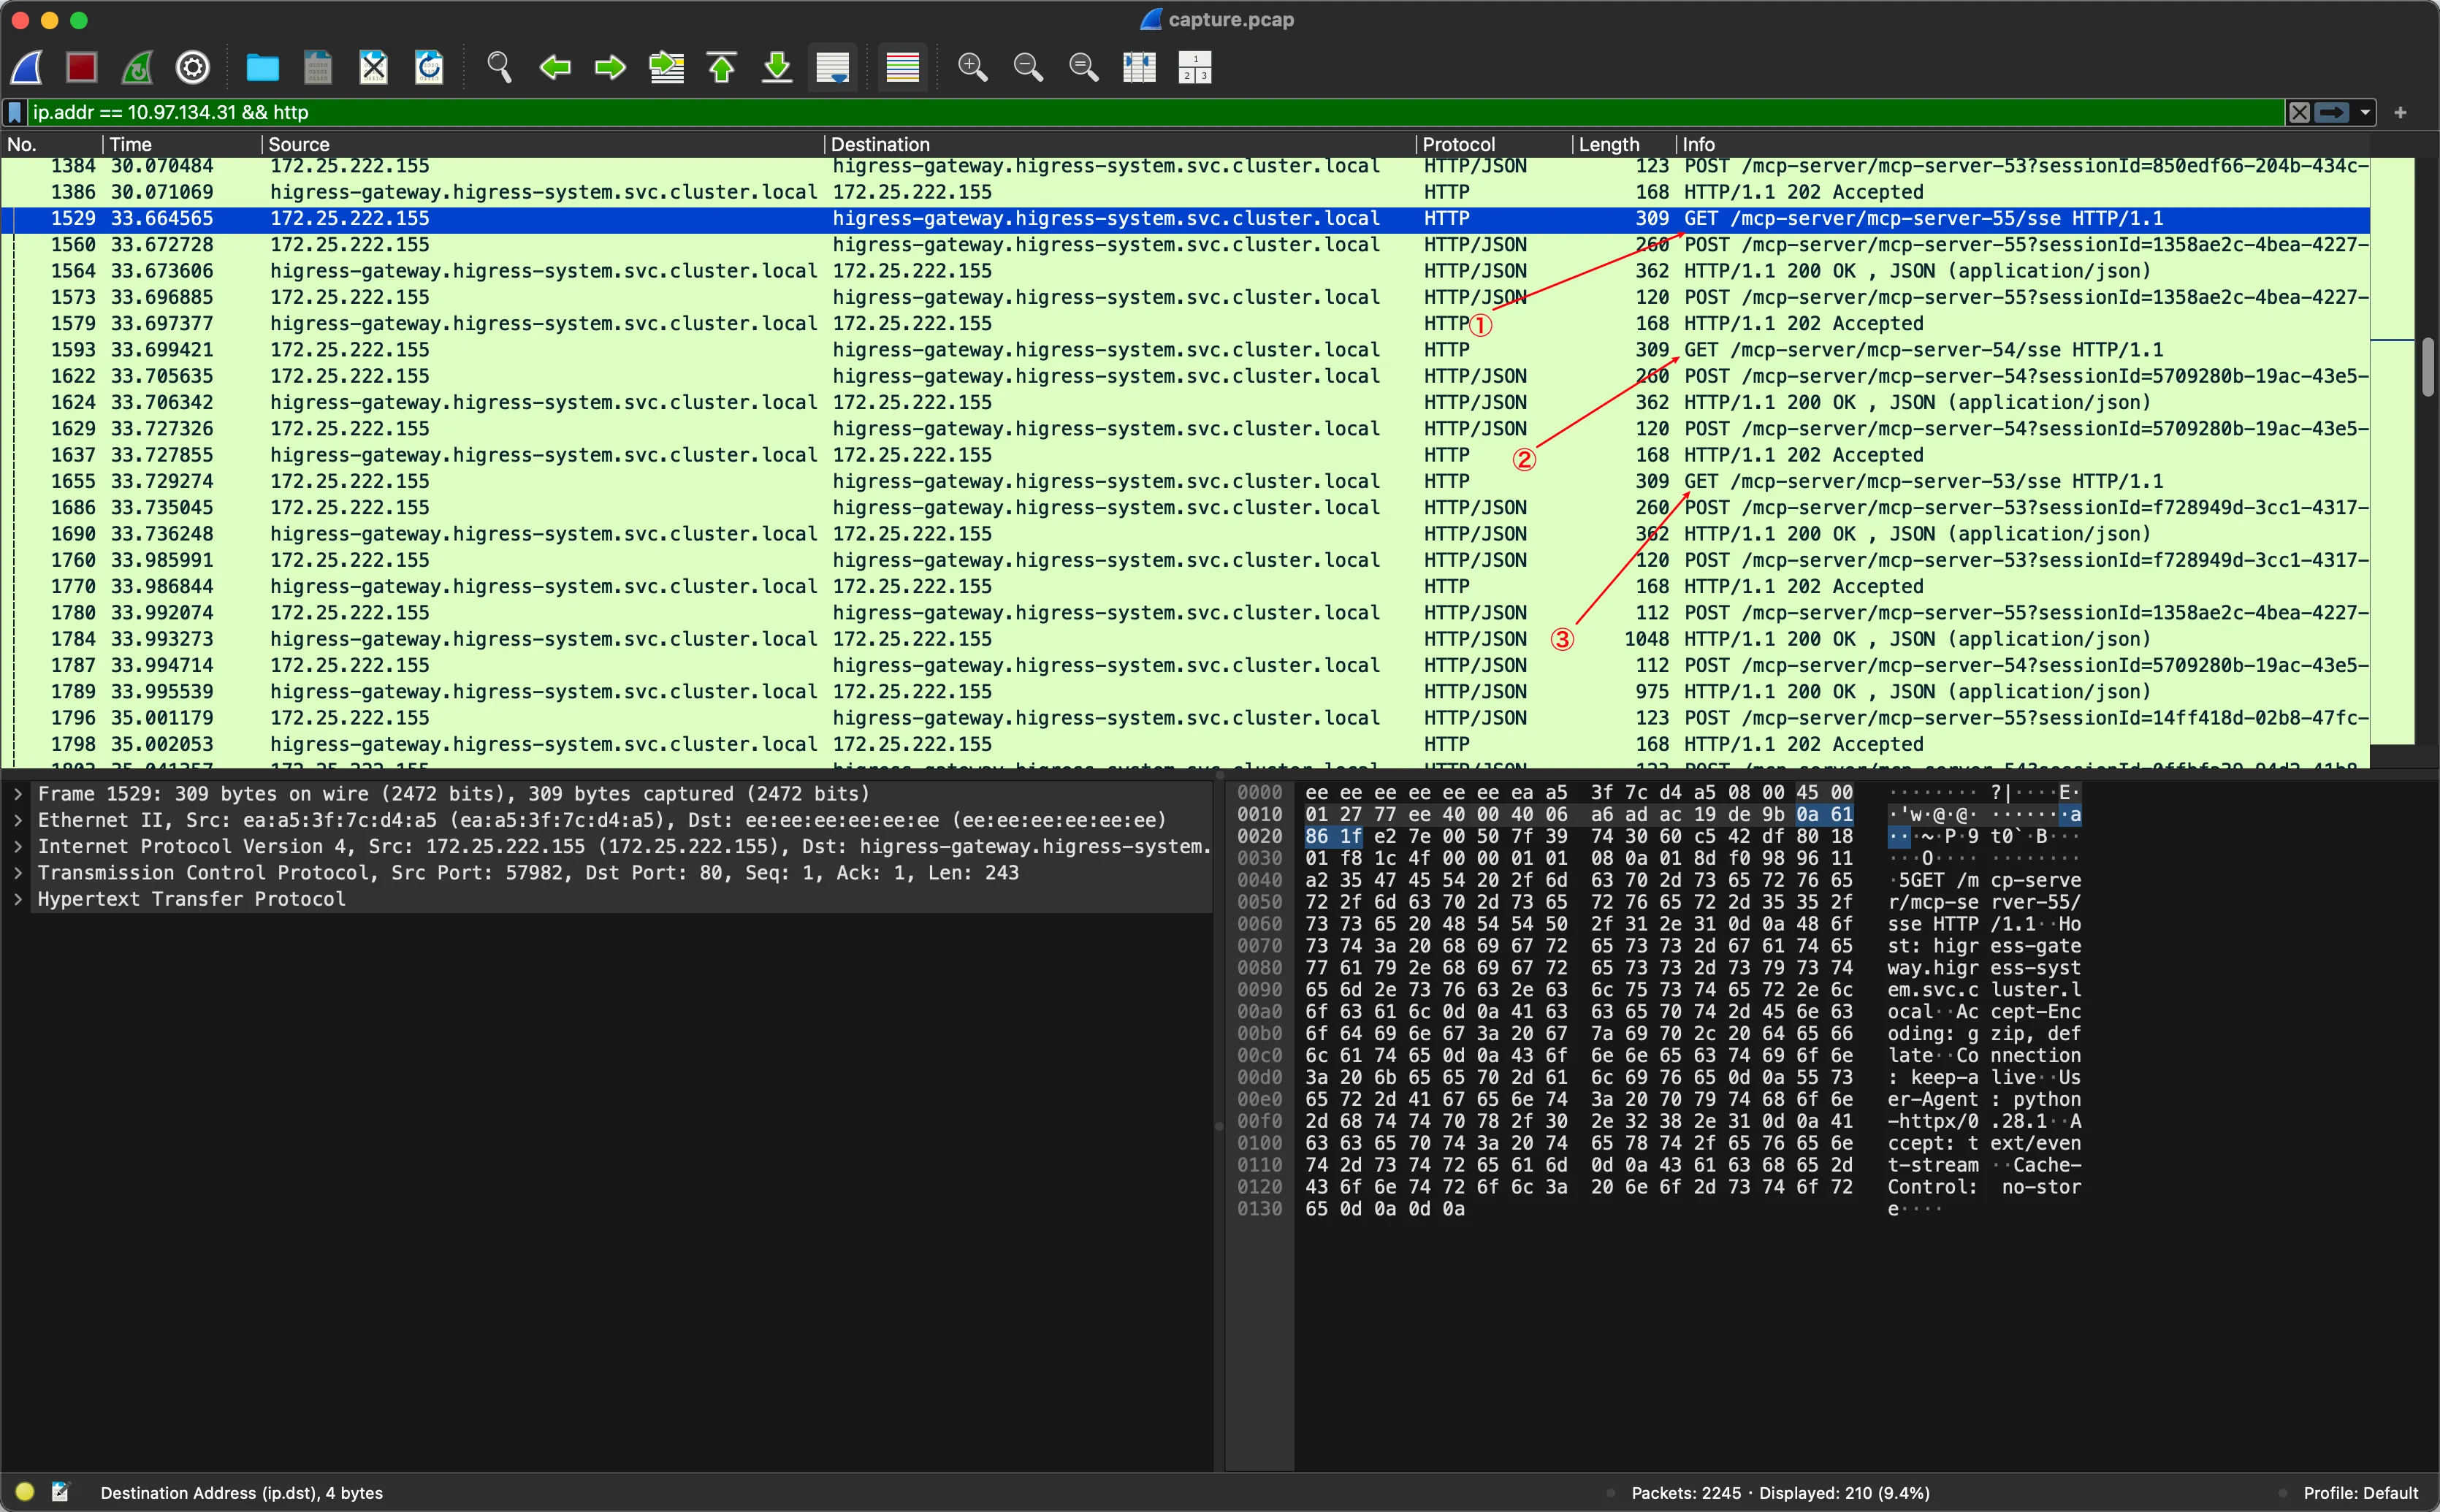Select packet 1564 200 OK JSON
Image resolution: width=2440 pixels, height=1512 pixels.
(x=1185, y=271)
